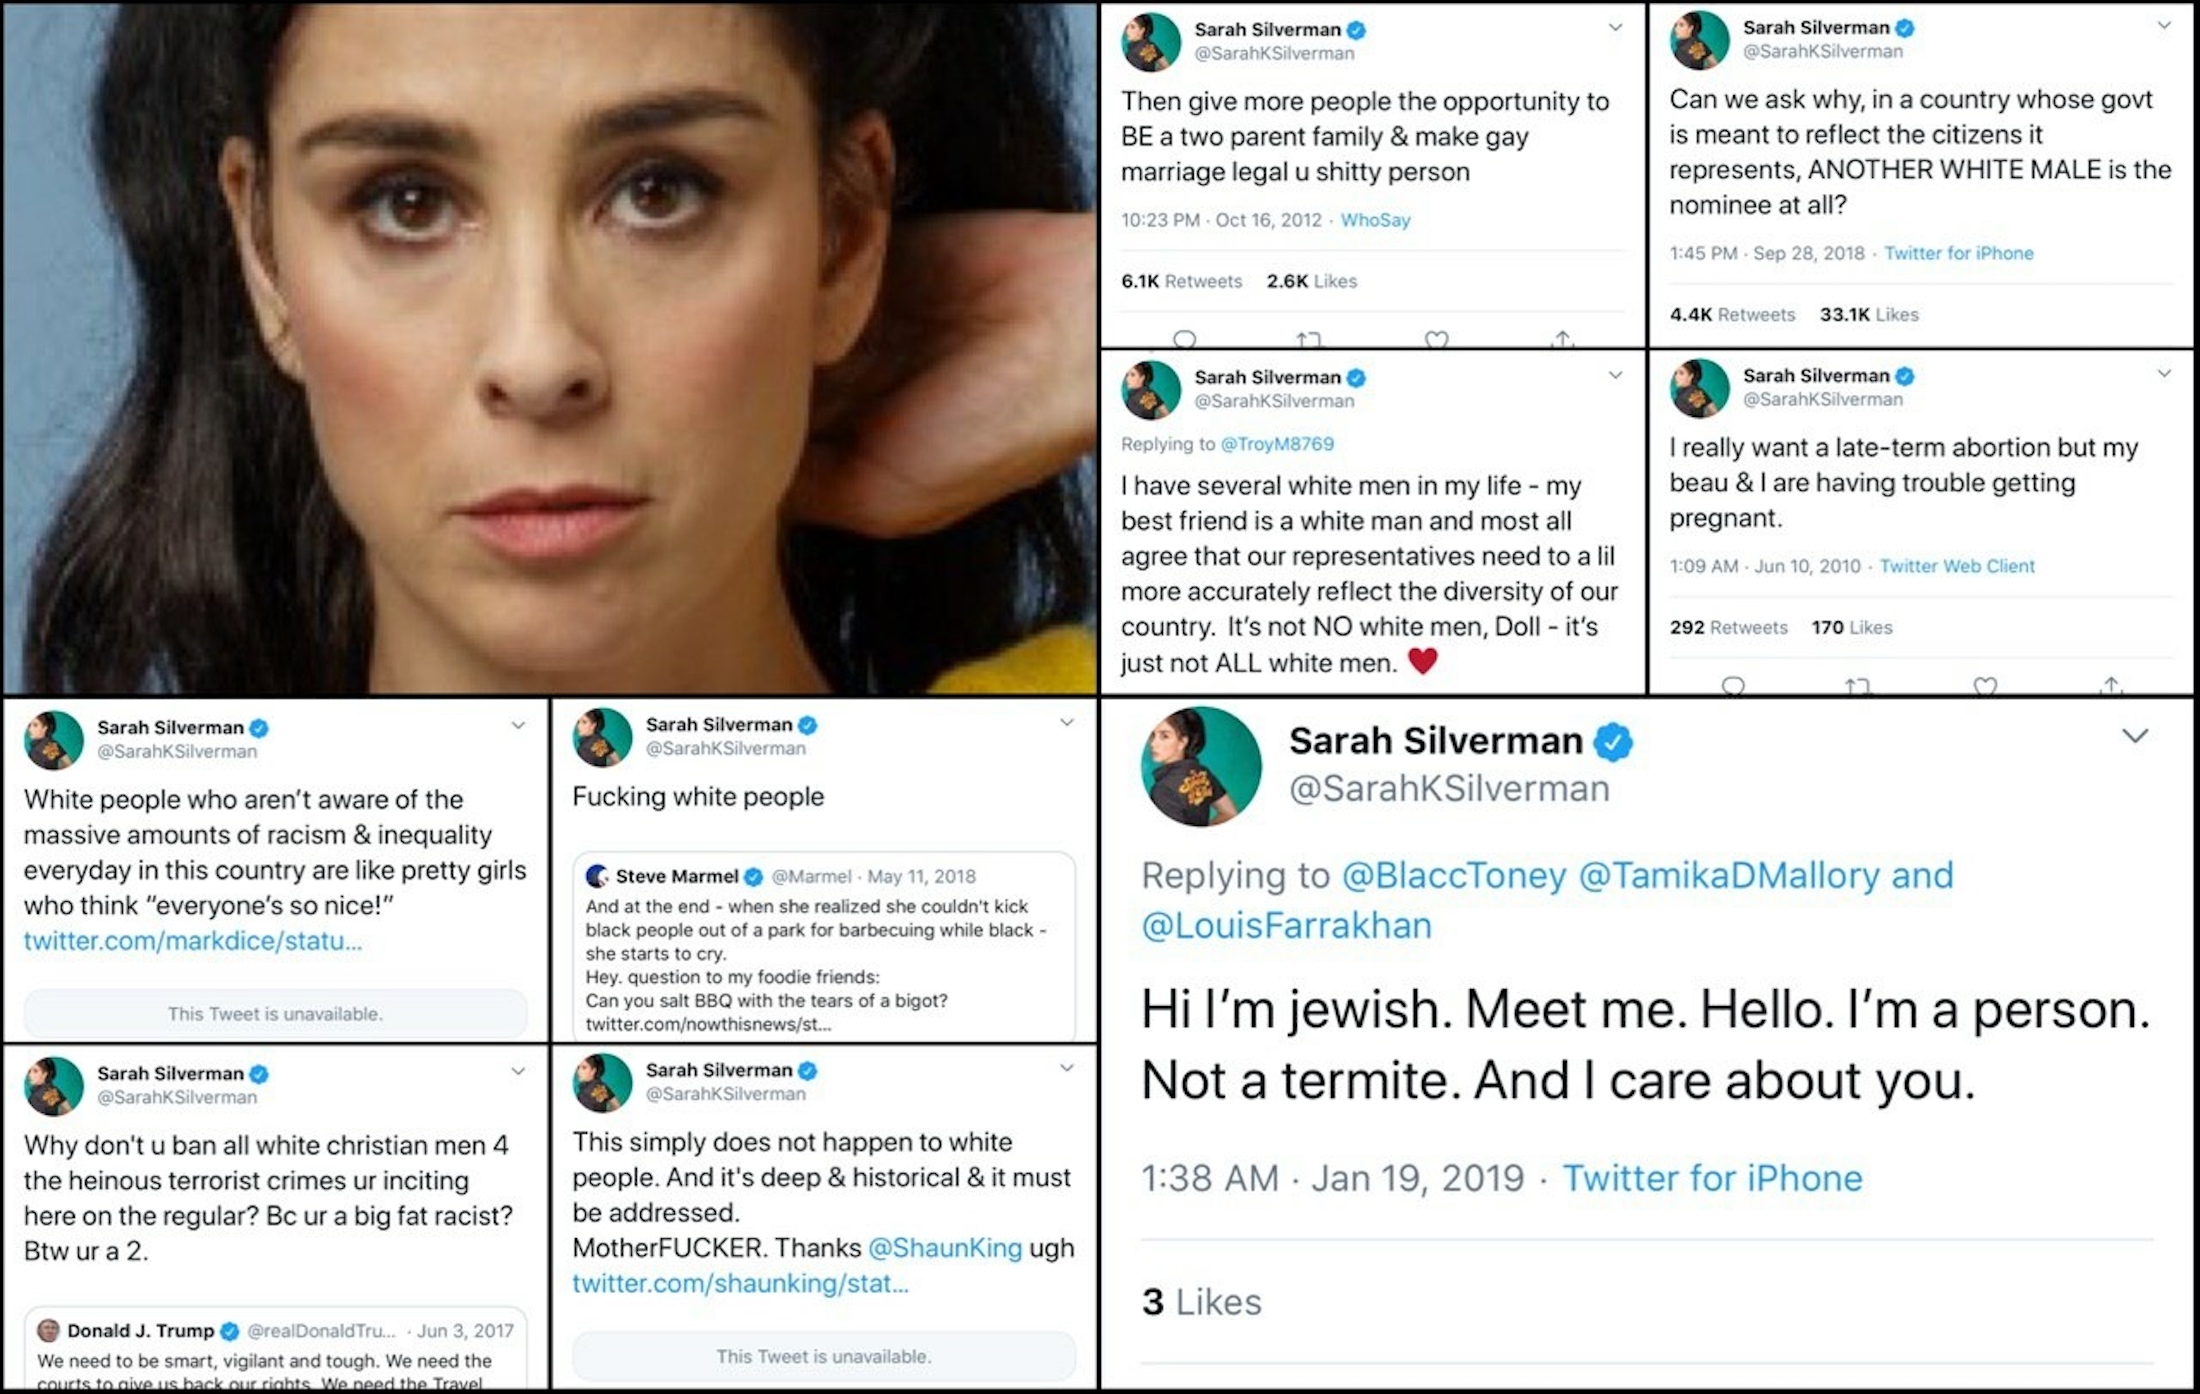Click retweet icon under the Jun 10, 2010 tweet
The width and height of the screenshot is (2200, 1394).
pos(1857,686)
